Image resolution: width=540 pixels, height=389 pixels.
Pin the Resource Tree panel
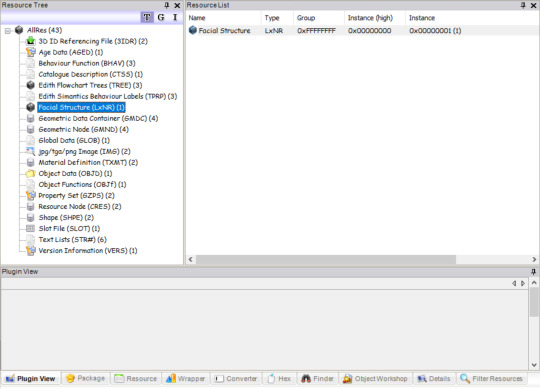click(x=167, y=5)
